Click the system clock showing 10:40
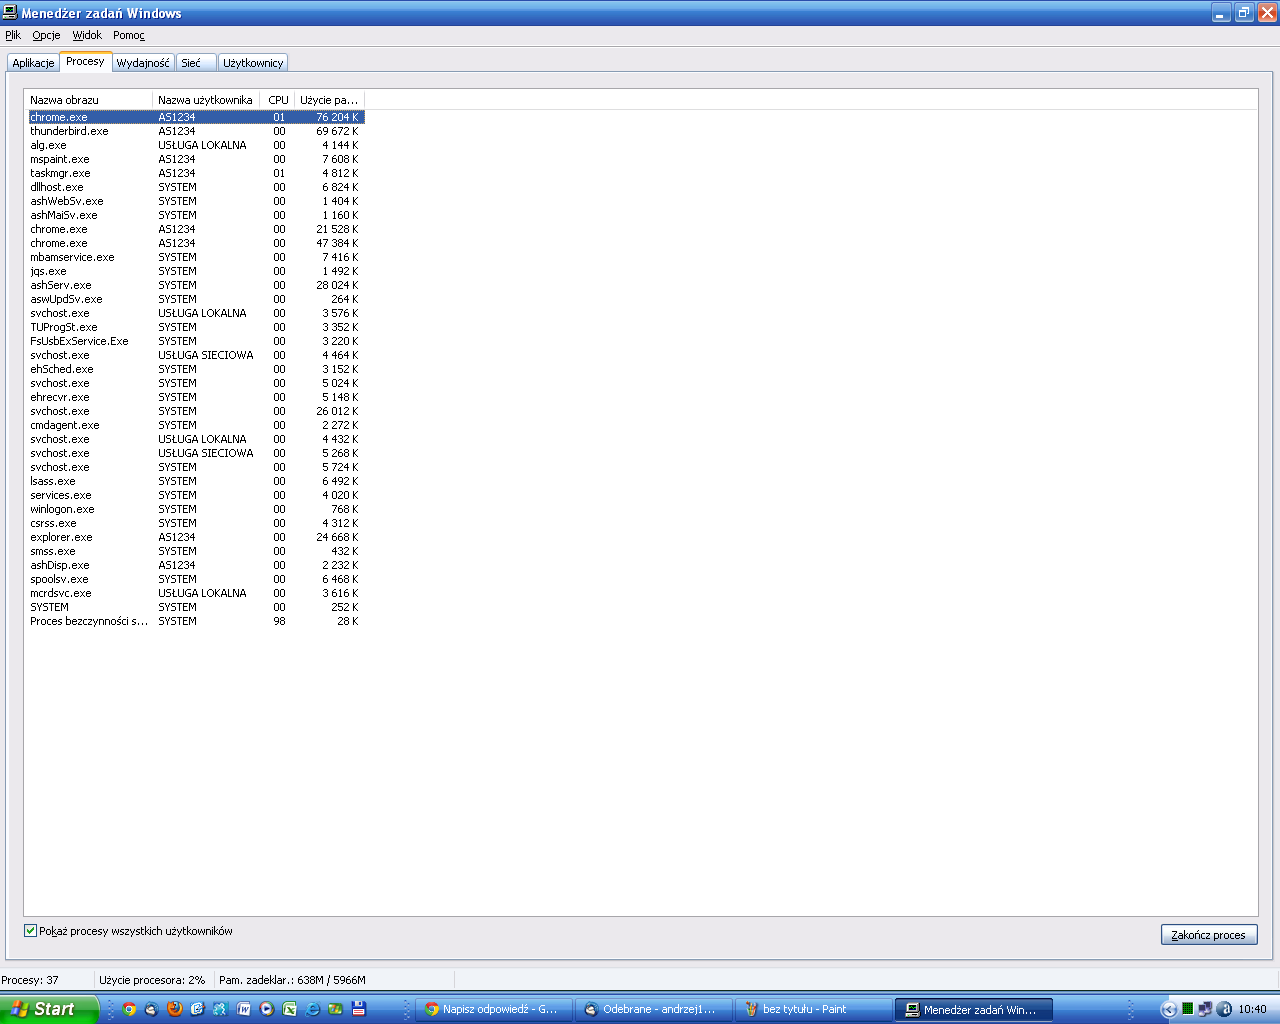This screenshot has height=1024, width=1280. pyautogui.click(x=1252, y=1009)
